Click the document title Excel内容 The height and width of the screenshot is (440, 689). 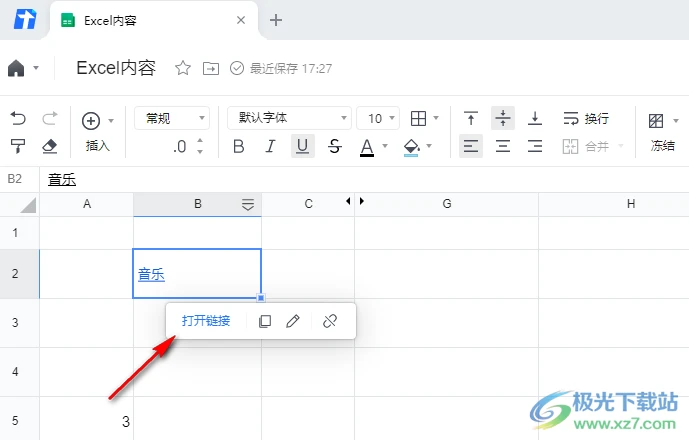[x=116, y=68]
